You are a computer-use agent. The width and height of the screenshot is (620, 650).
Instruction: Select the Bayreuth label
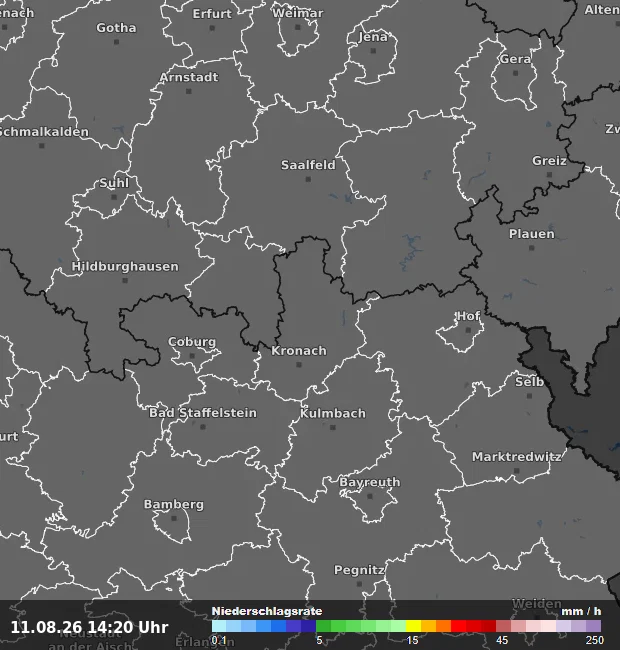point(370,482)
